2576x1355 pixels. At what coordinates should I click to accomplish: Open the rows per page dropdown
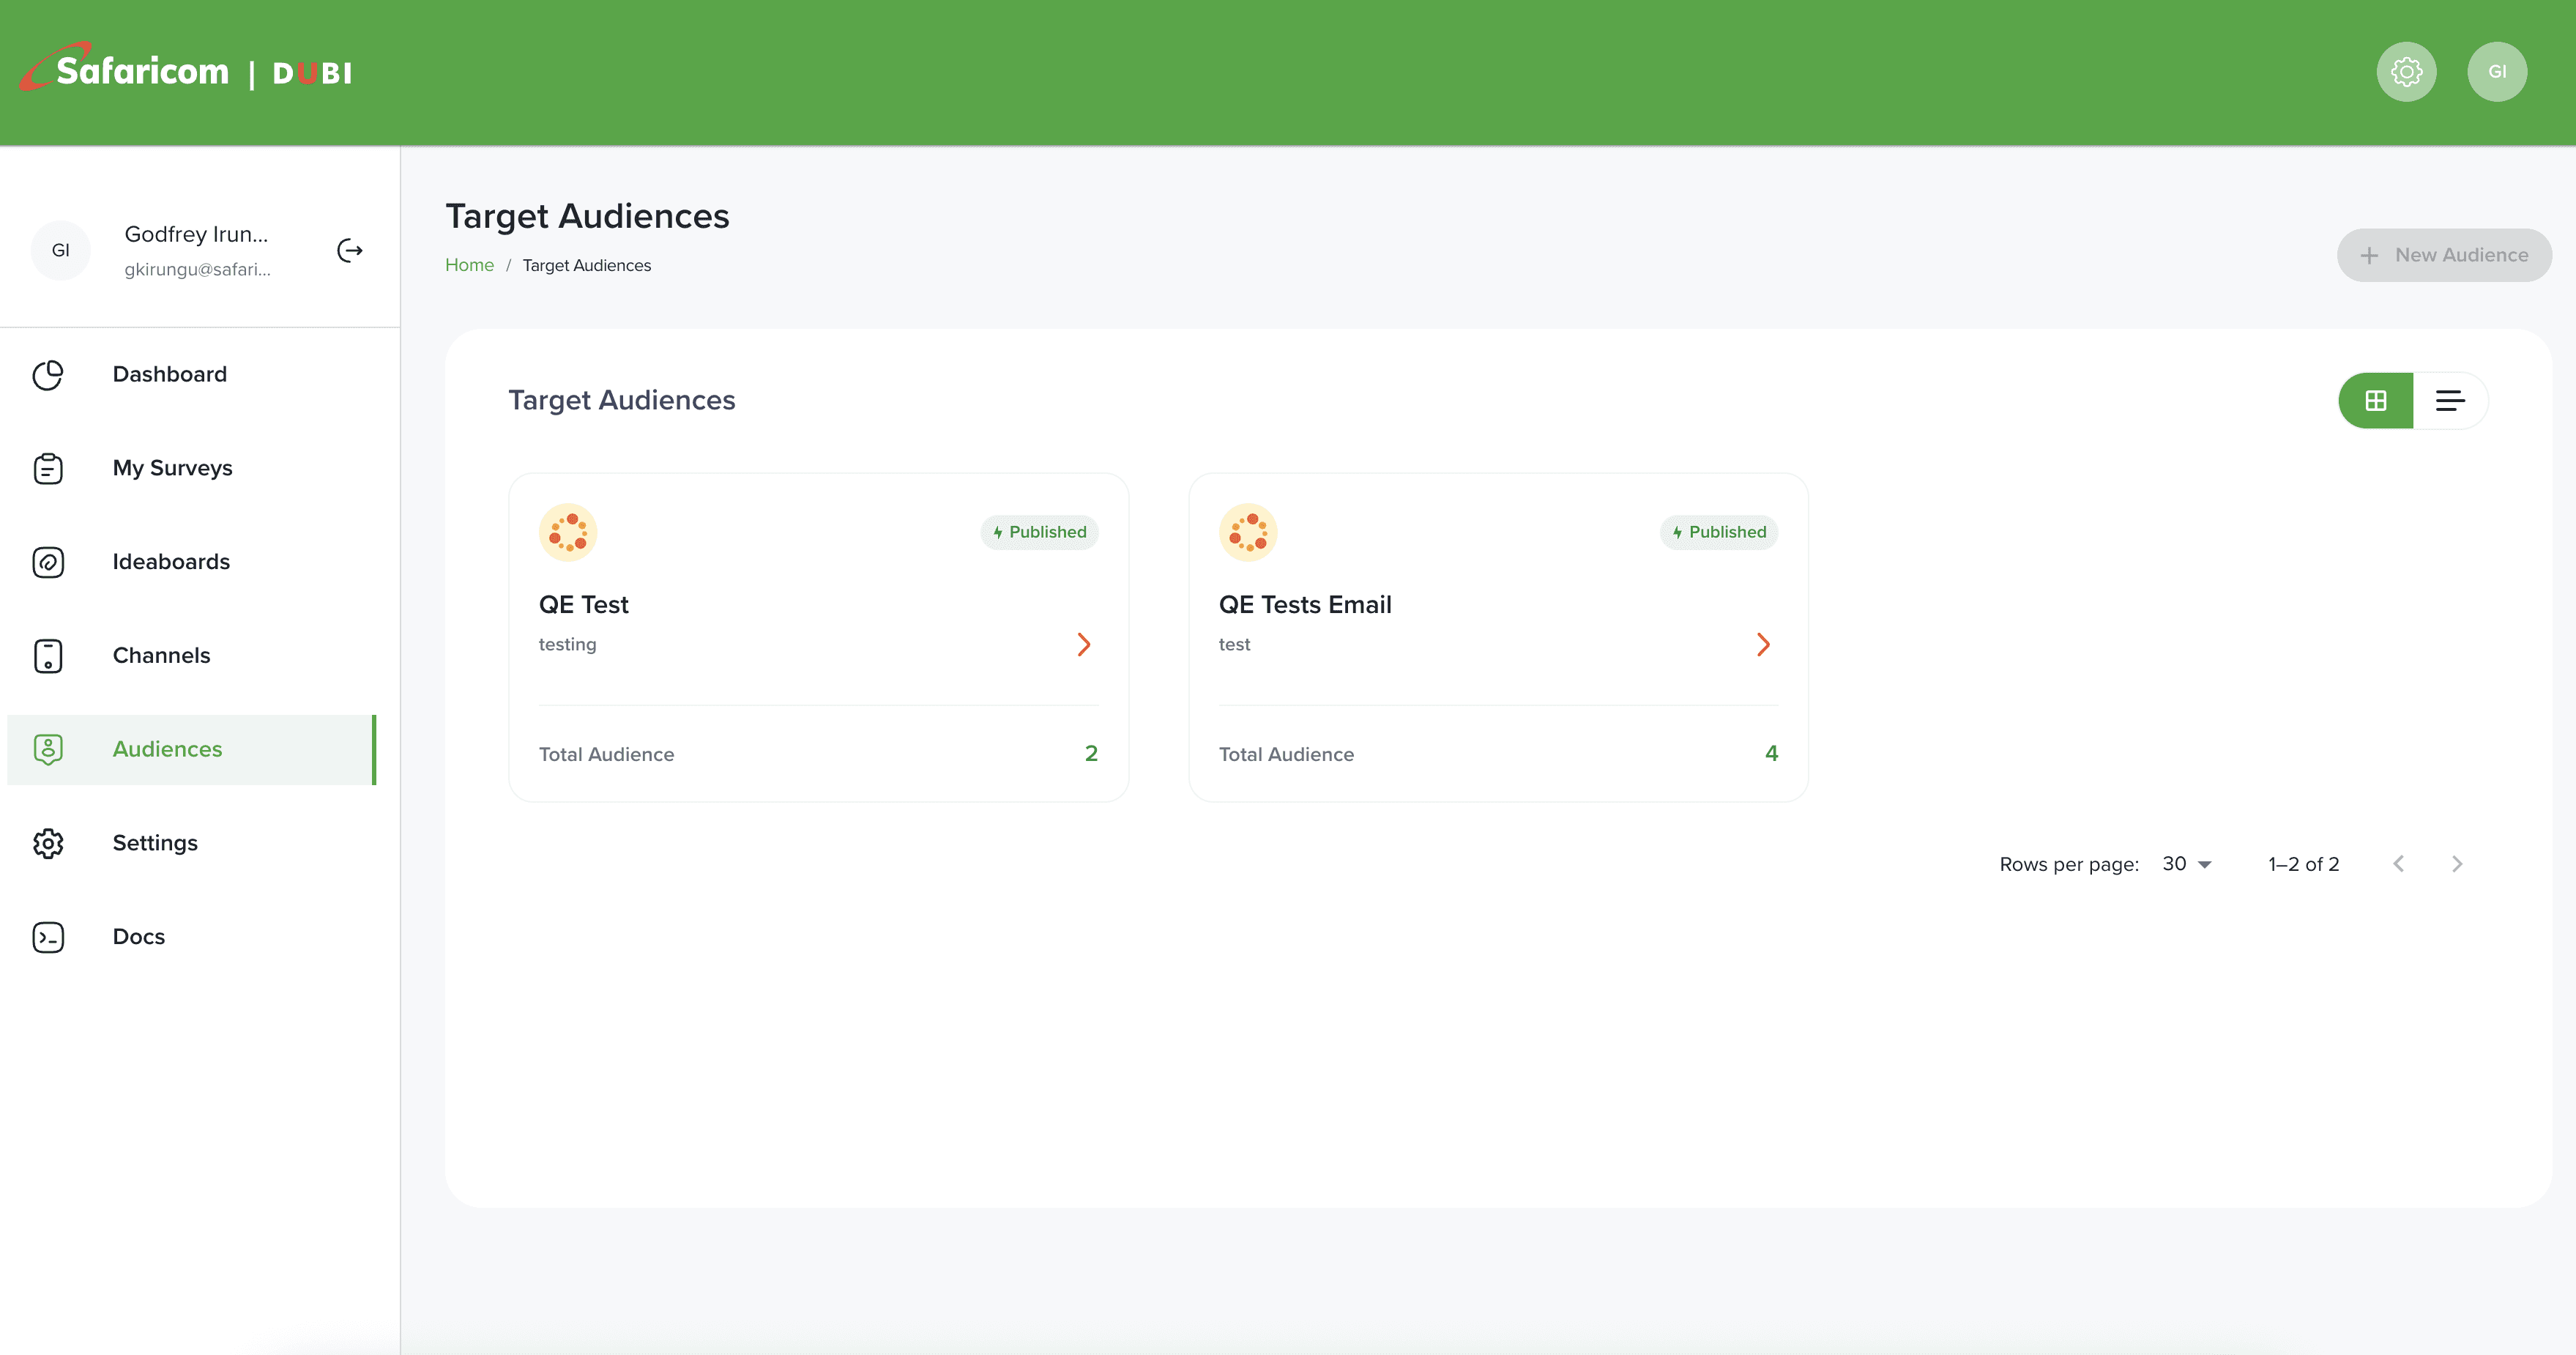tap(2187, 864)
